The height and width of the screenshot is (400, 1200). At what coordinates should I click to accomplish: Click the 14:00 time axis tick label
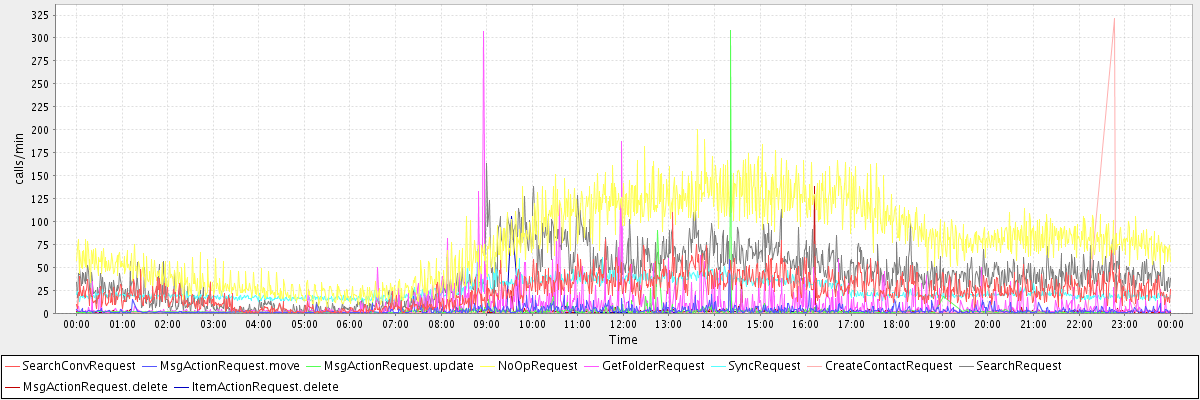(x=714, y=324)
